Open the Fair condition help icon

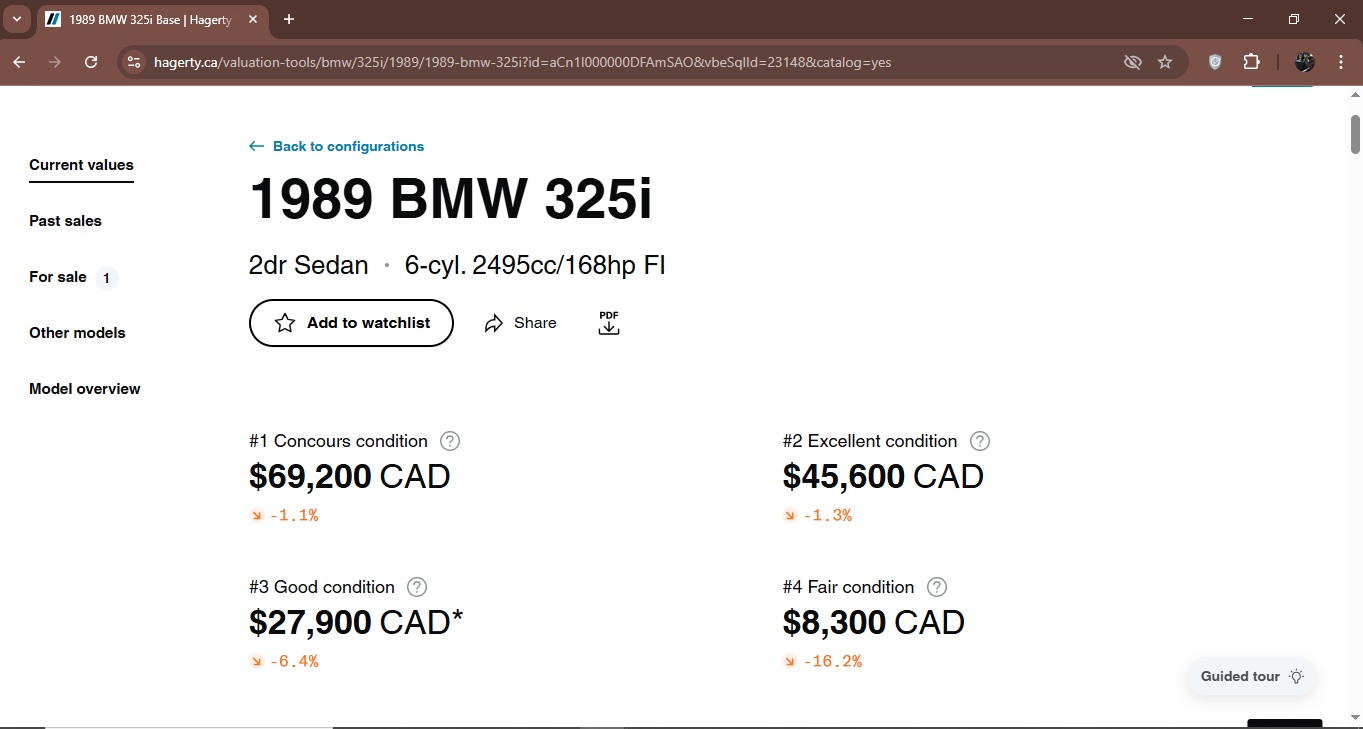pyautogui.click(x=937, y=587)
